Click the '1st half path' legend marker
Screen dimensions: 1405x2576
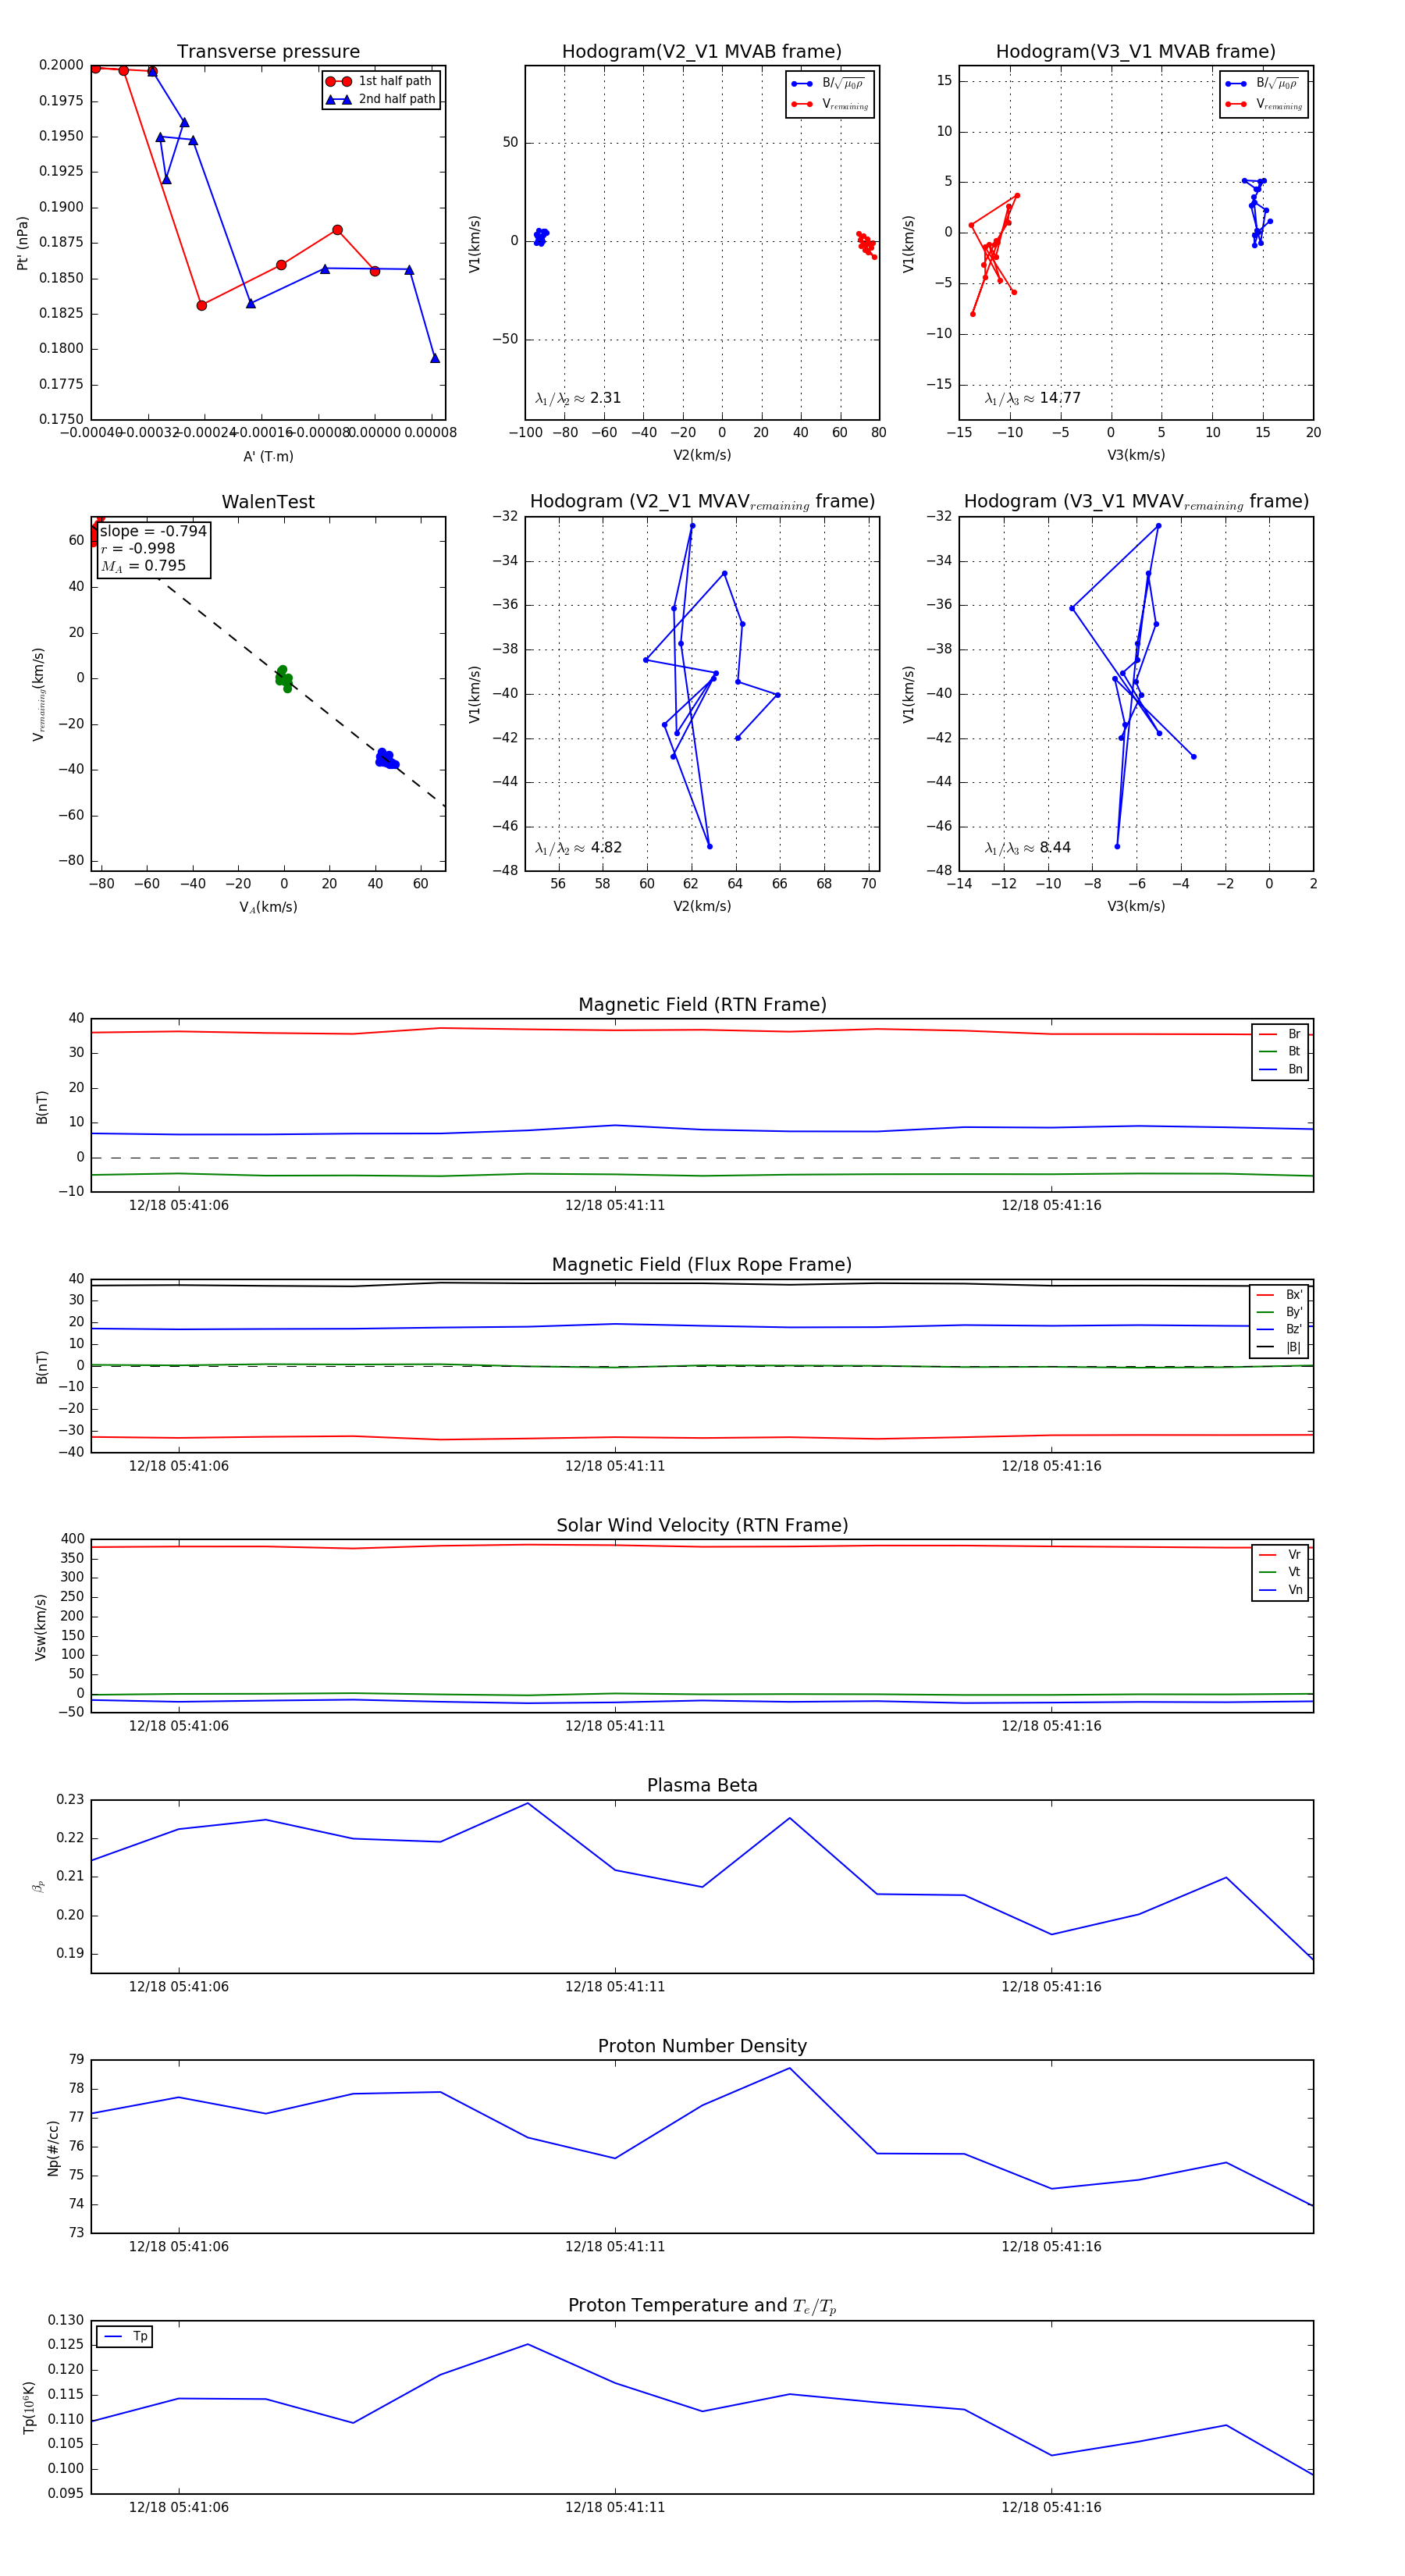pyautogui.click(x=338, y=81)
